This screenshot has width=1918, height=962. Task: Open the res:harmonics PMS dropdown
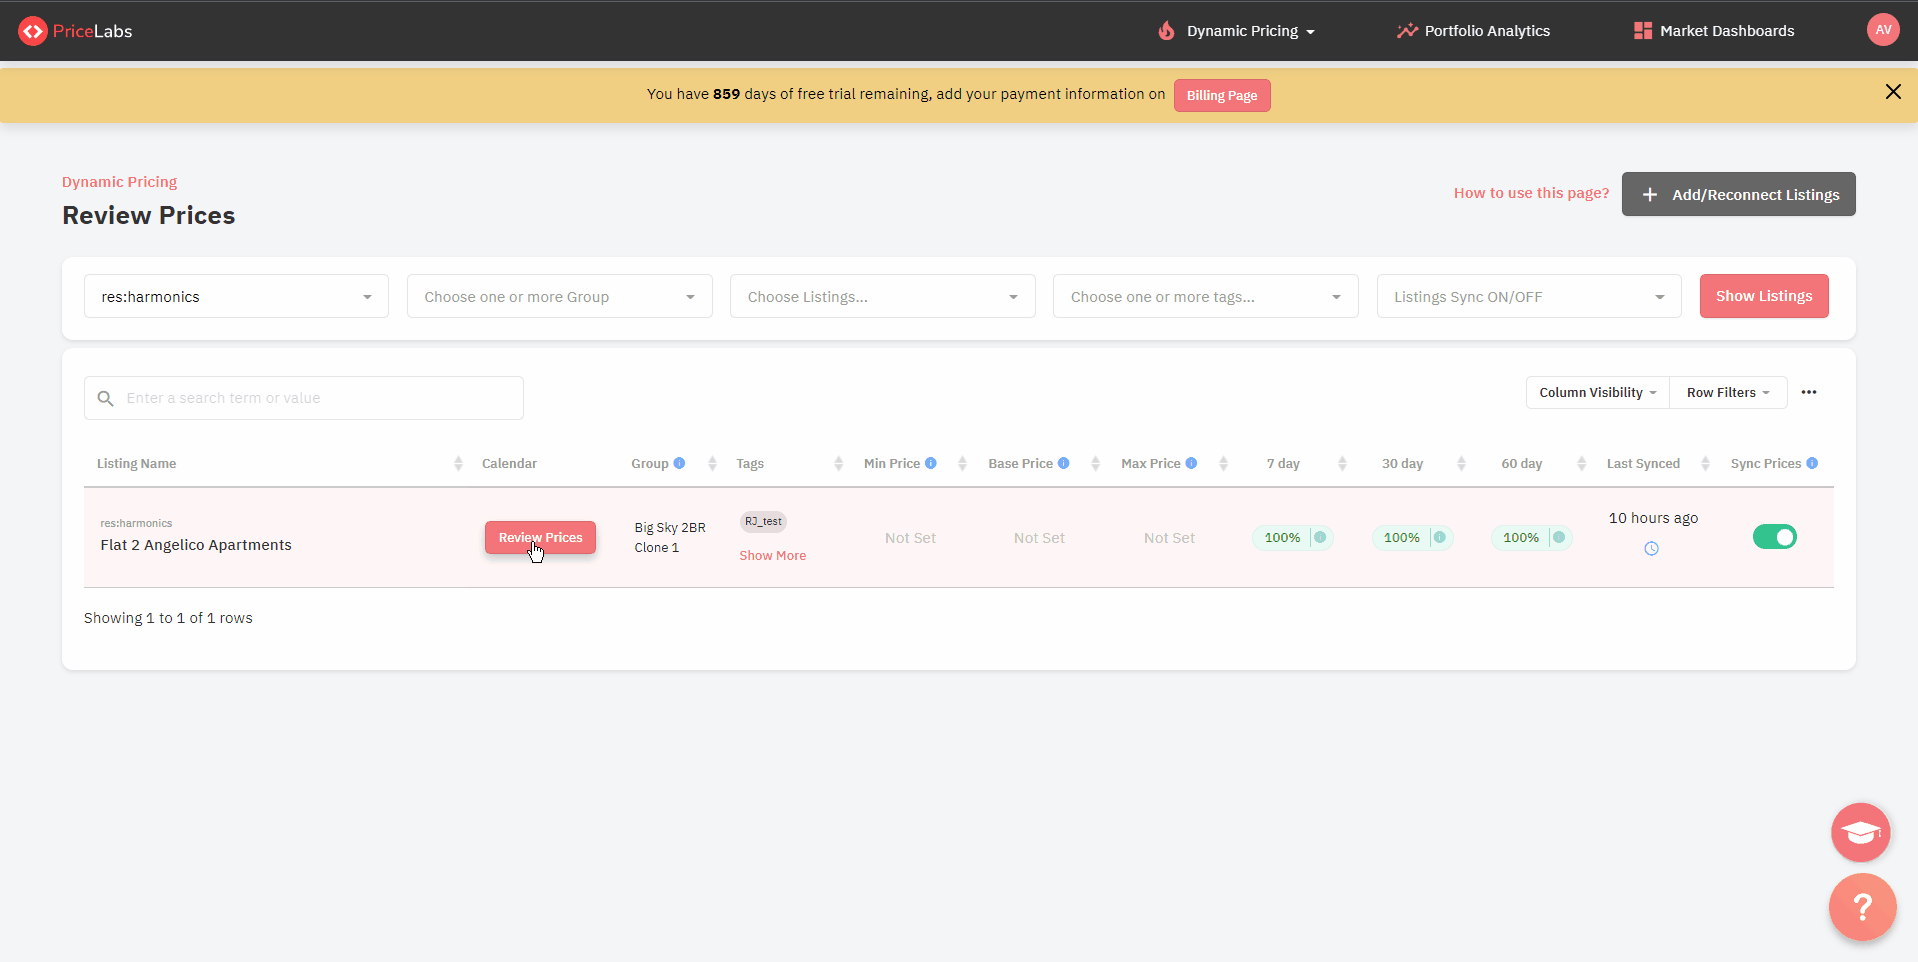236,296
